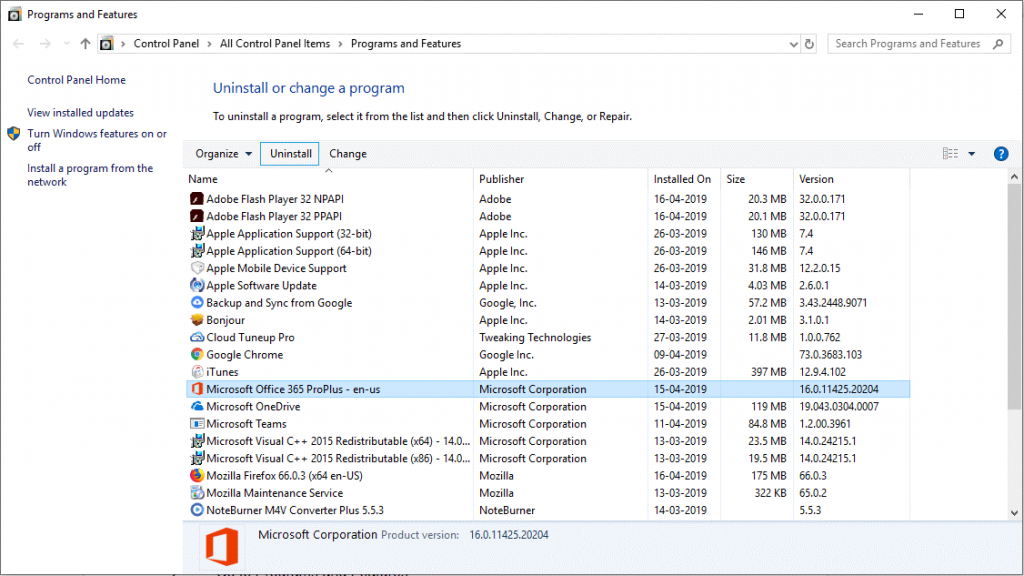Click the Microsoft Teams icon
Viewport: 1024px width, 576px height.
197,424
